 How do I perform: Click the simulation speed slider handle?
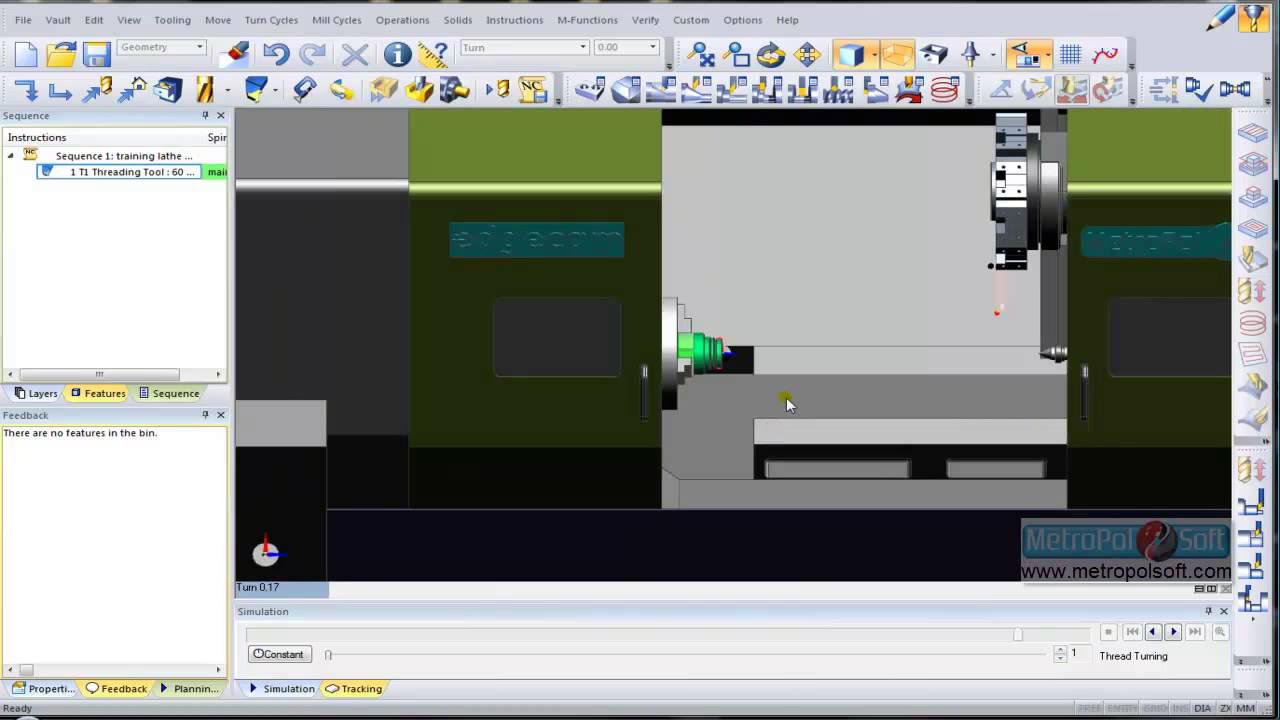coord(328,655)
